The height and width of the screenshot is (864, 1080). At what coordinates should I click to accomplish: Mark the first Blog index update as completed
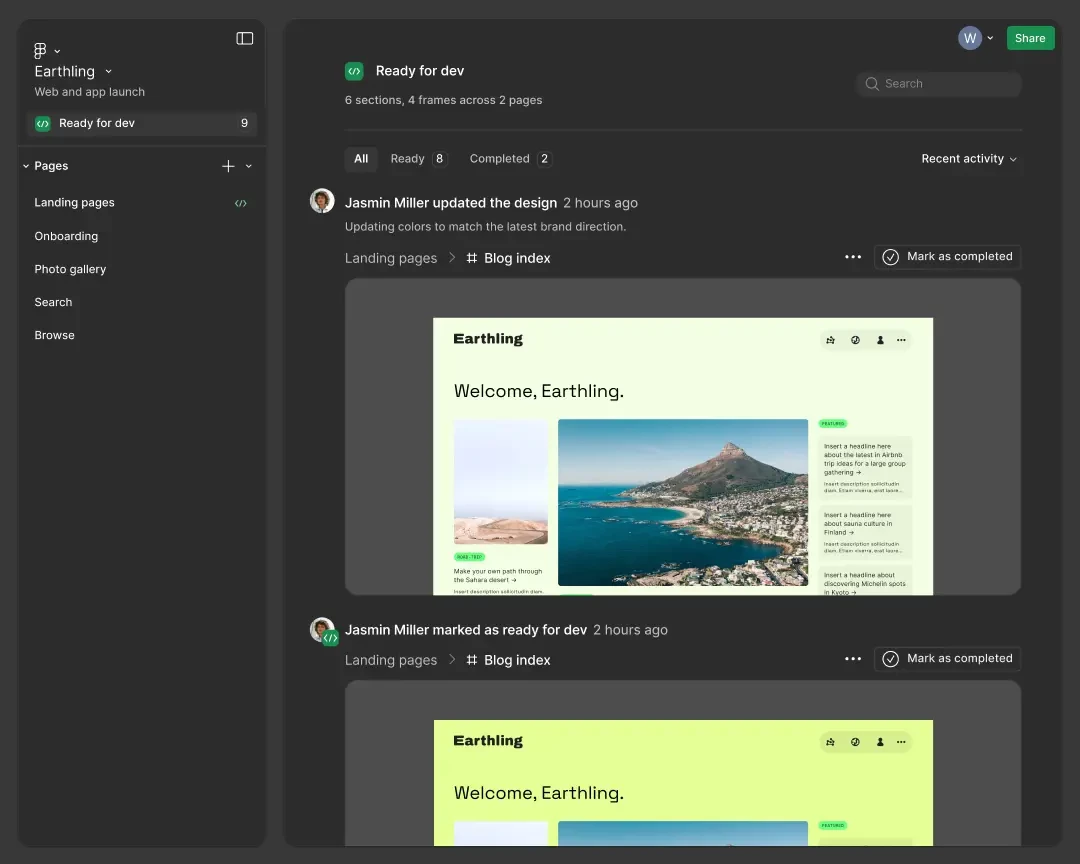pos(947,256)
